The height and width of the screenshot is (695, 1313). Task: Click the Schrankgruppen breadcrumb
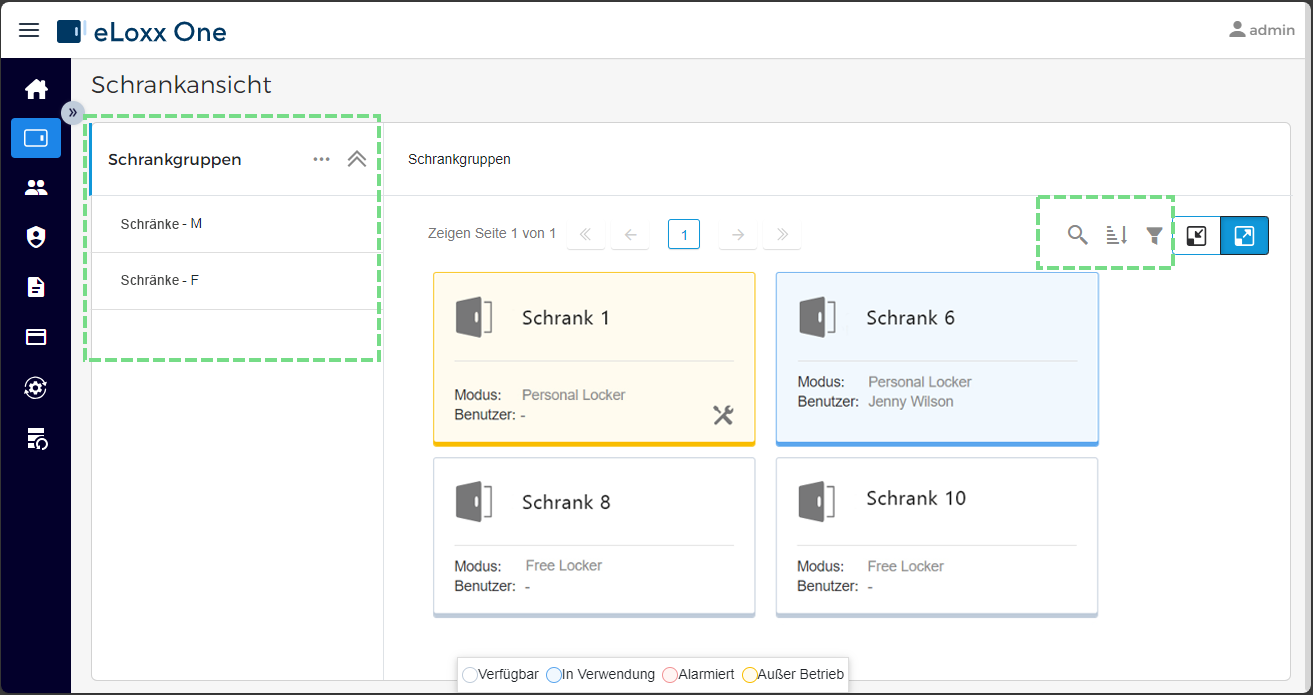pyautogui.click(x=459, y=159)
